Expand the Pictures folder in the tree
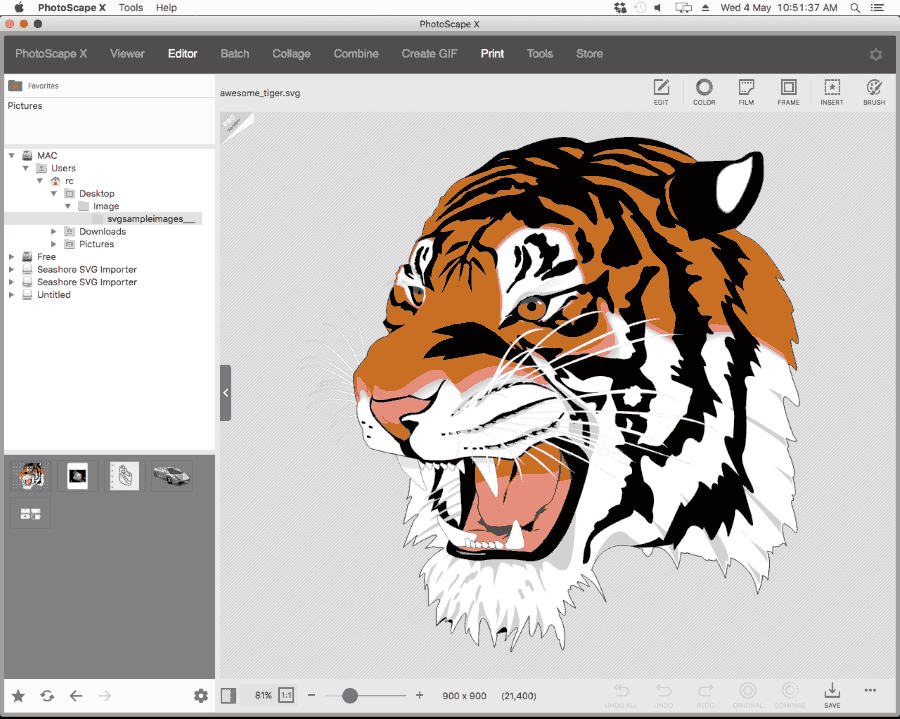Image resolution: width=900 pixels, height=719 pixels. [x=53, y=244]
